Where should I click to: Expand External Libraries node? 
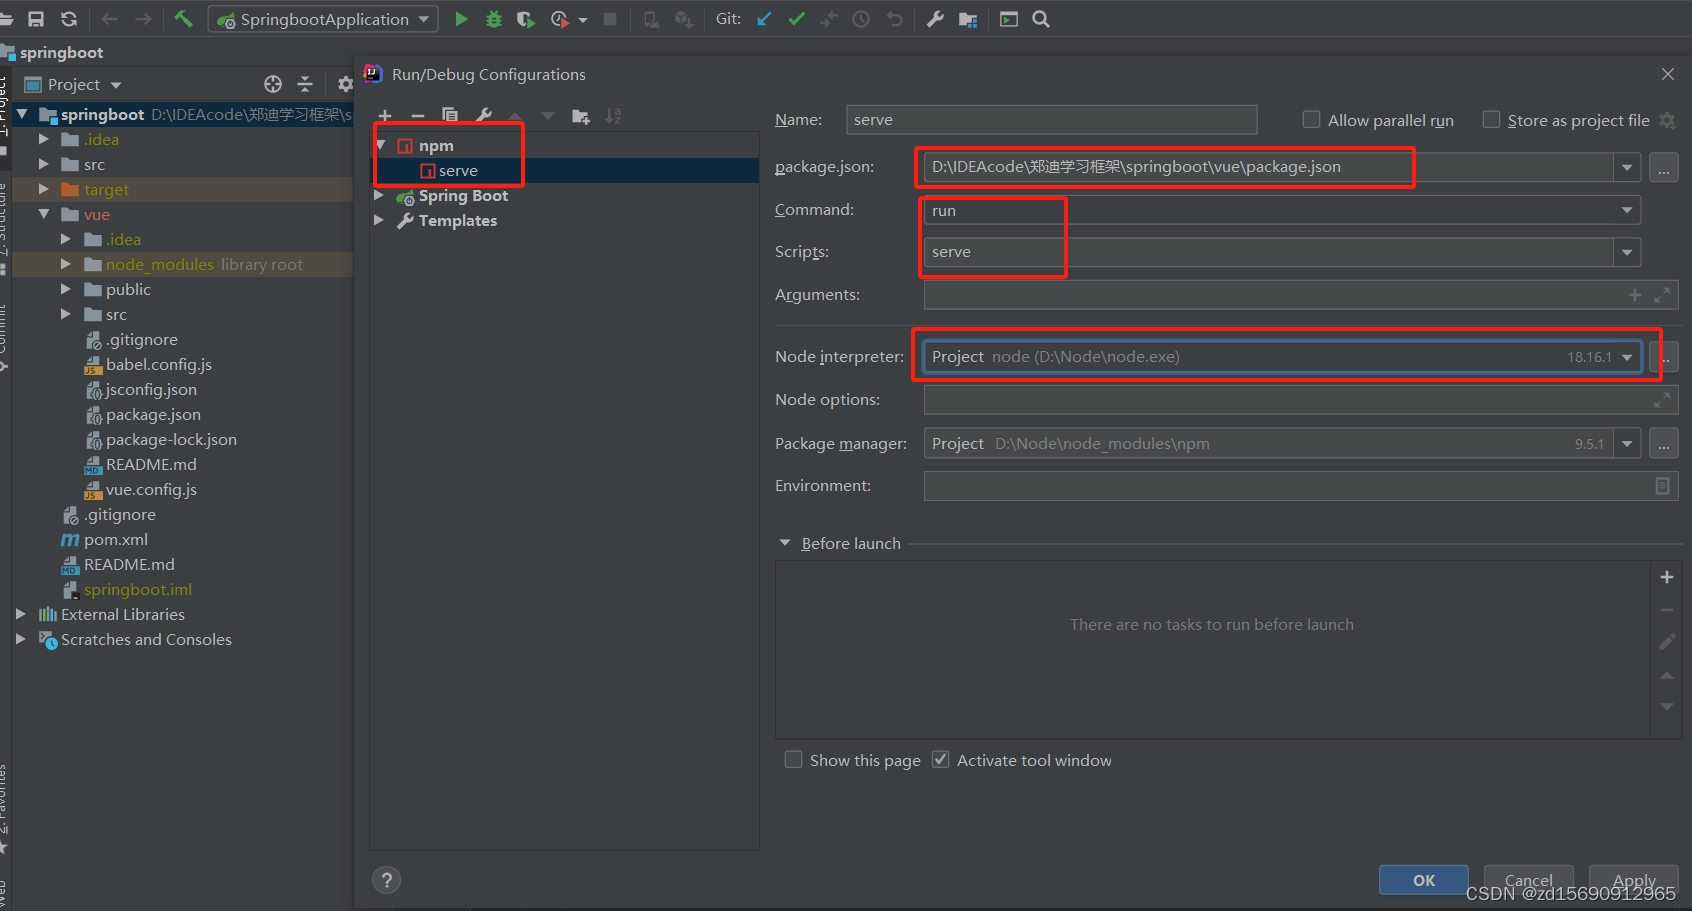tap(21, 614)
